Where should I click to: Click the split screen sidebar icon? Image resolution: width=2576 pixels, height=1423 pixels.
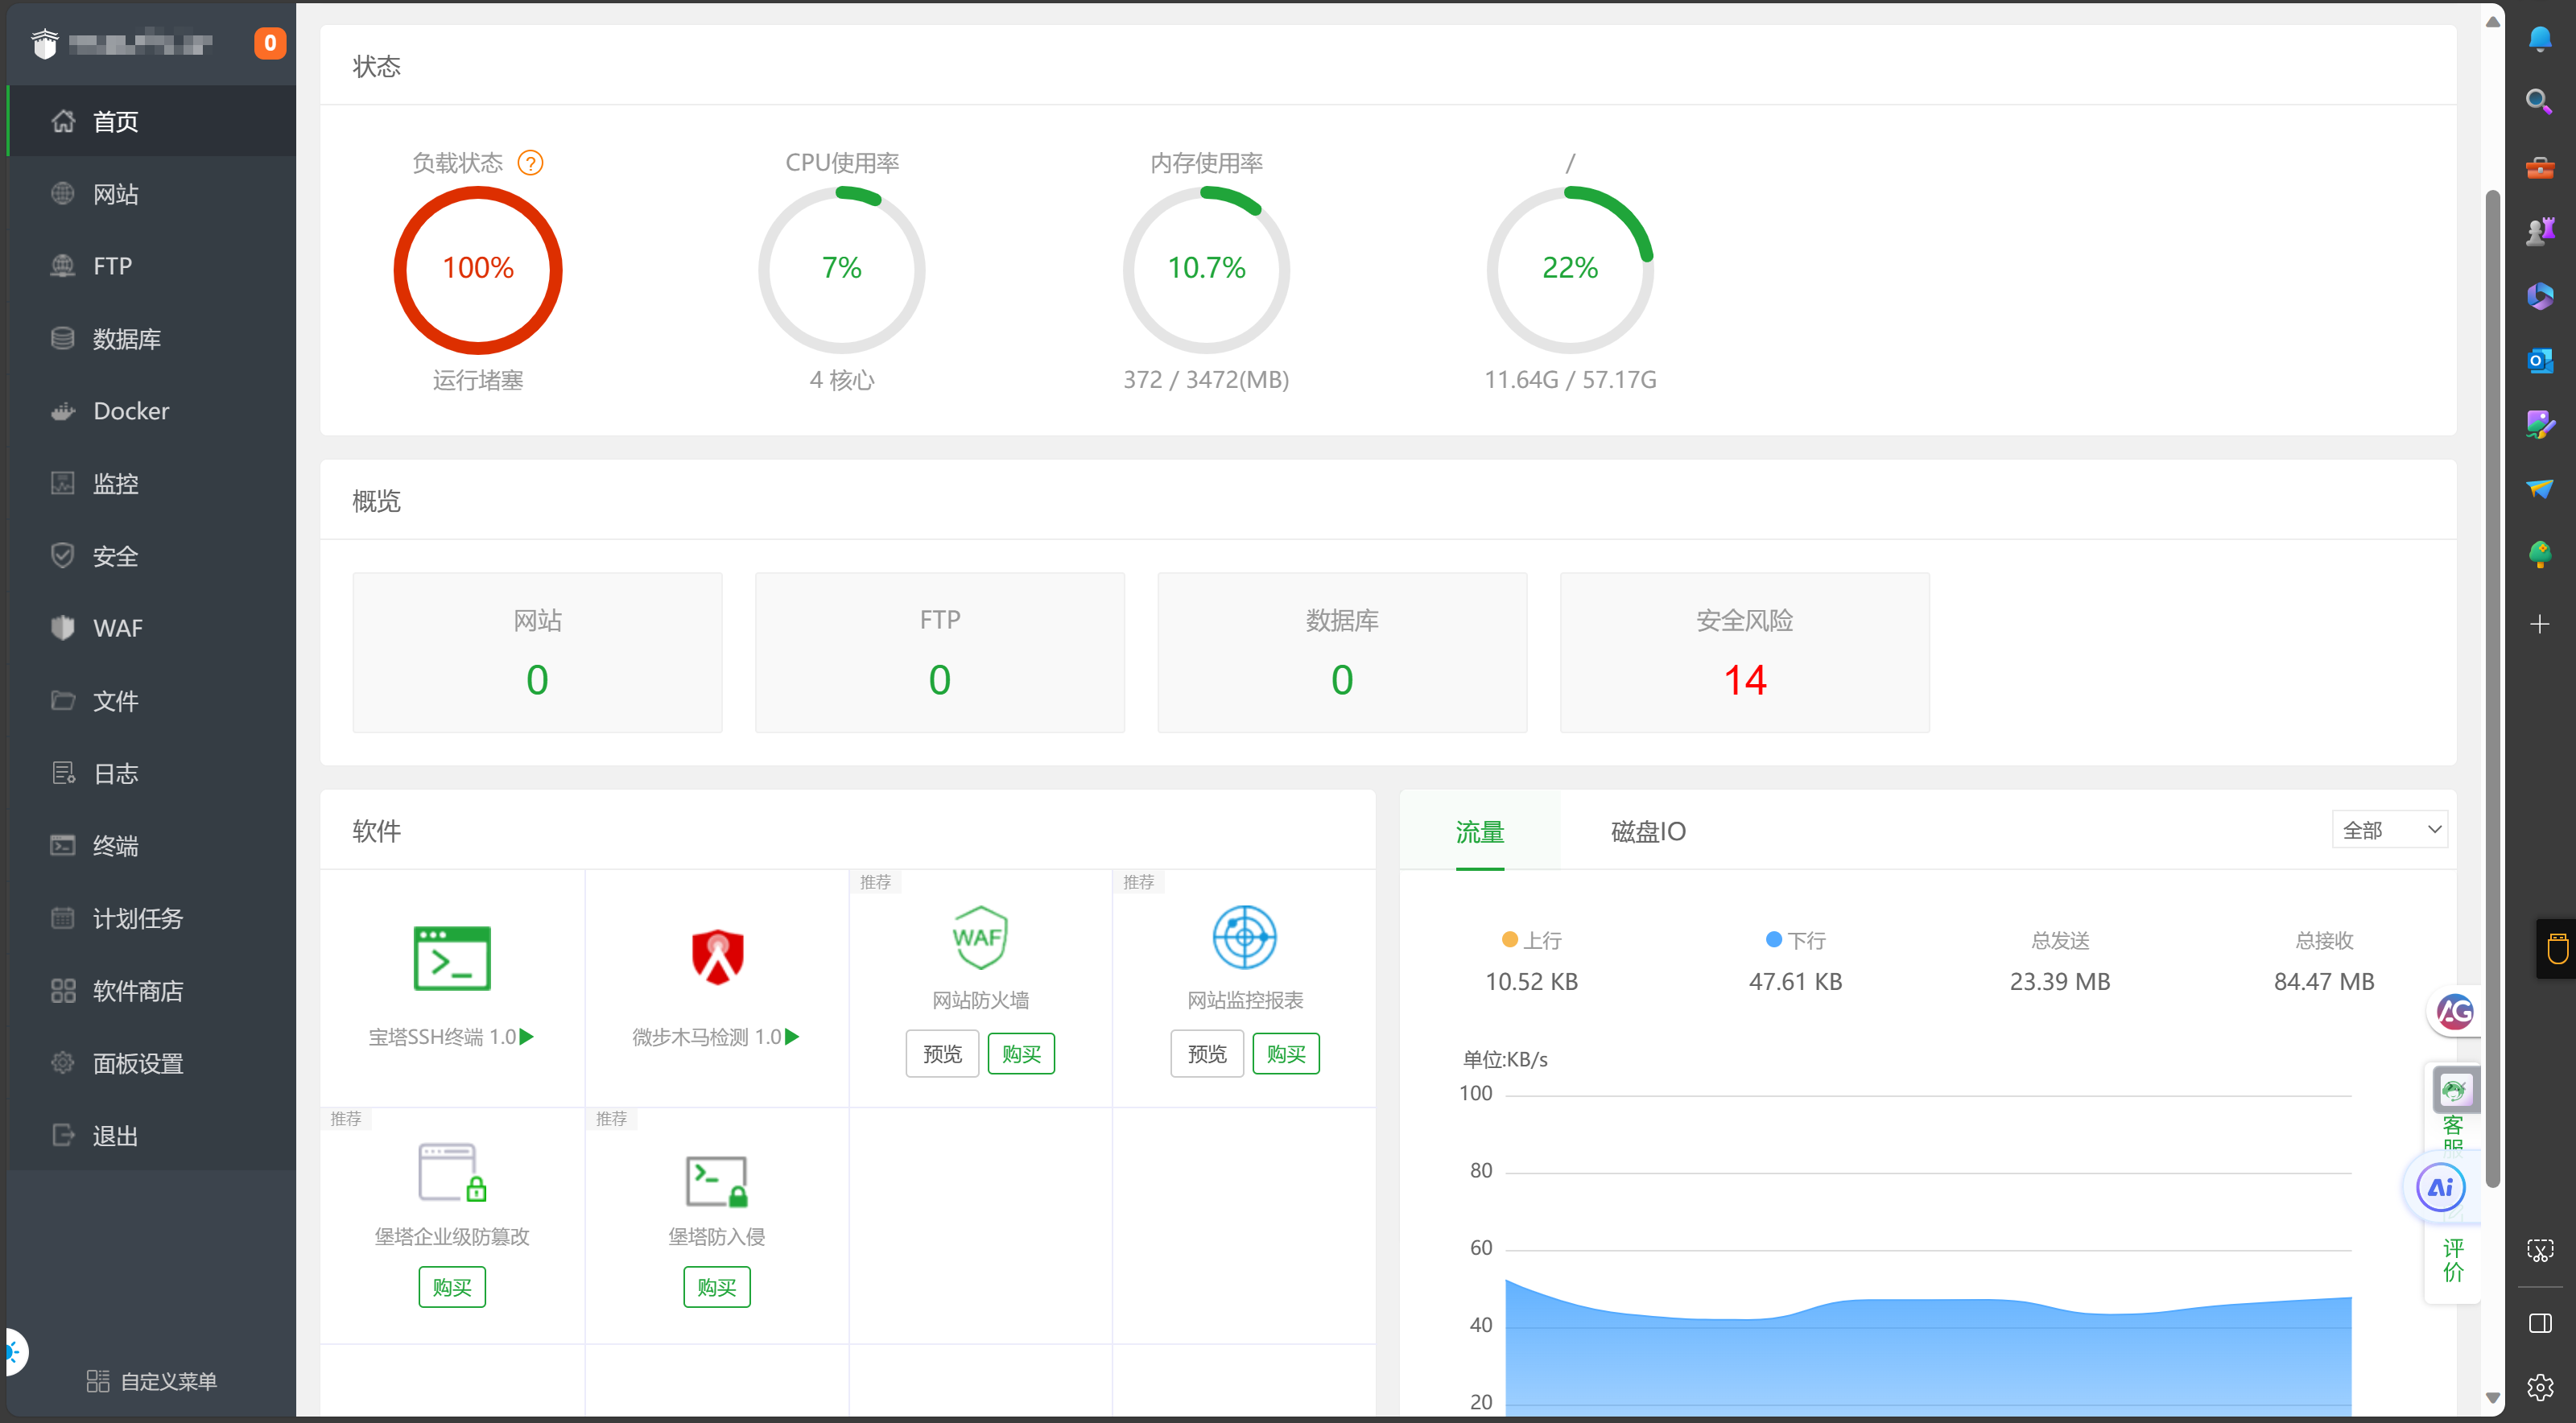point(2539,1324)
